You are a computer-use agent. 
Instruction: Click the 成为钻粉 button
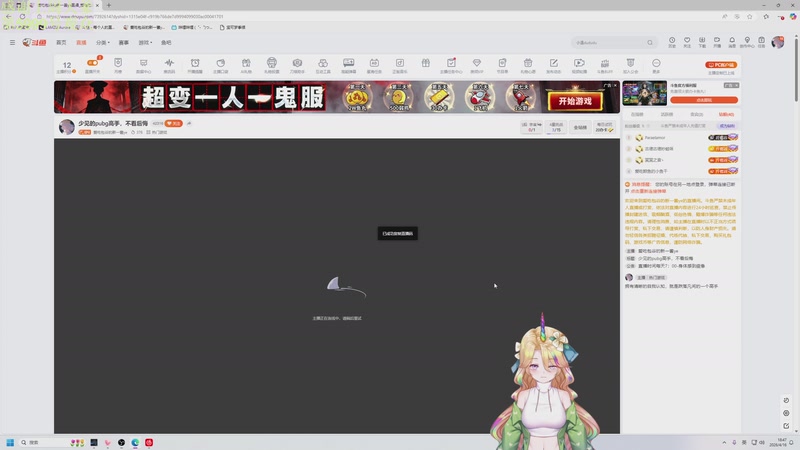(727, 126)
